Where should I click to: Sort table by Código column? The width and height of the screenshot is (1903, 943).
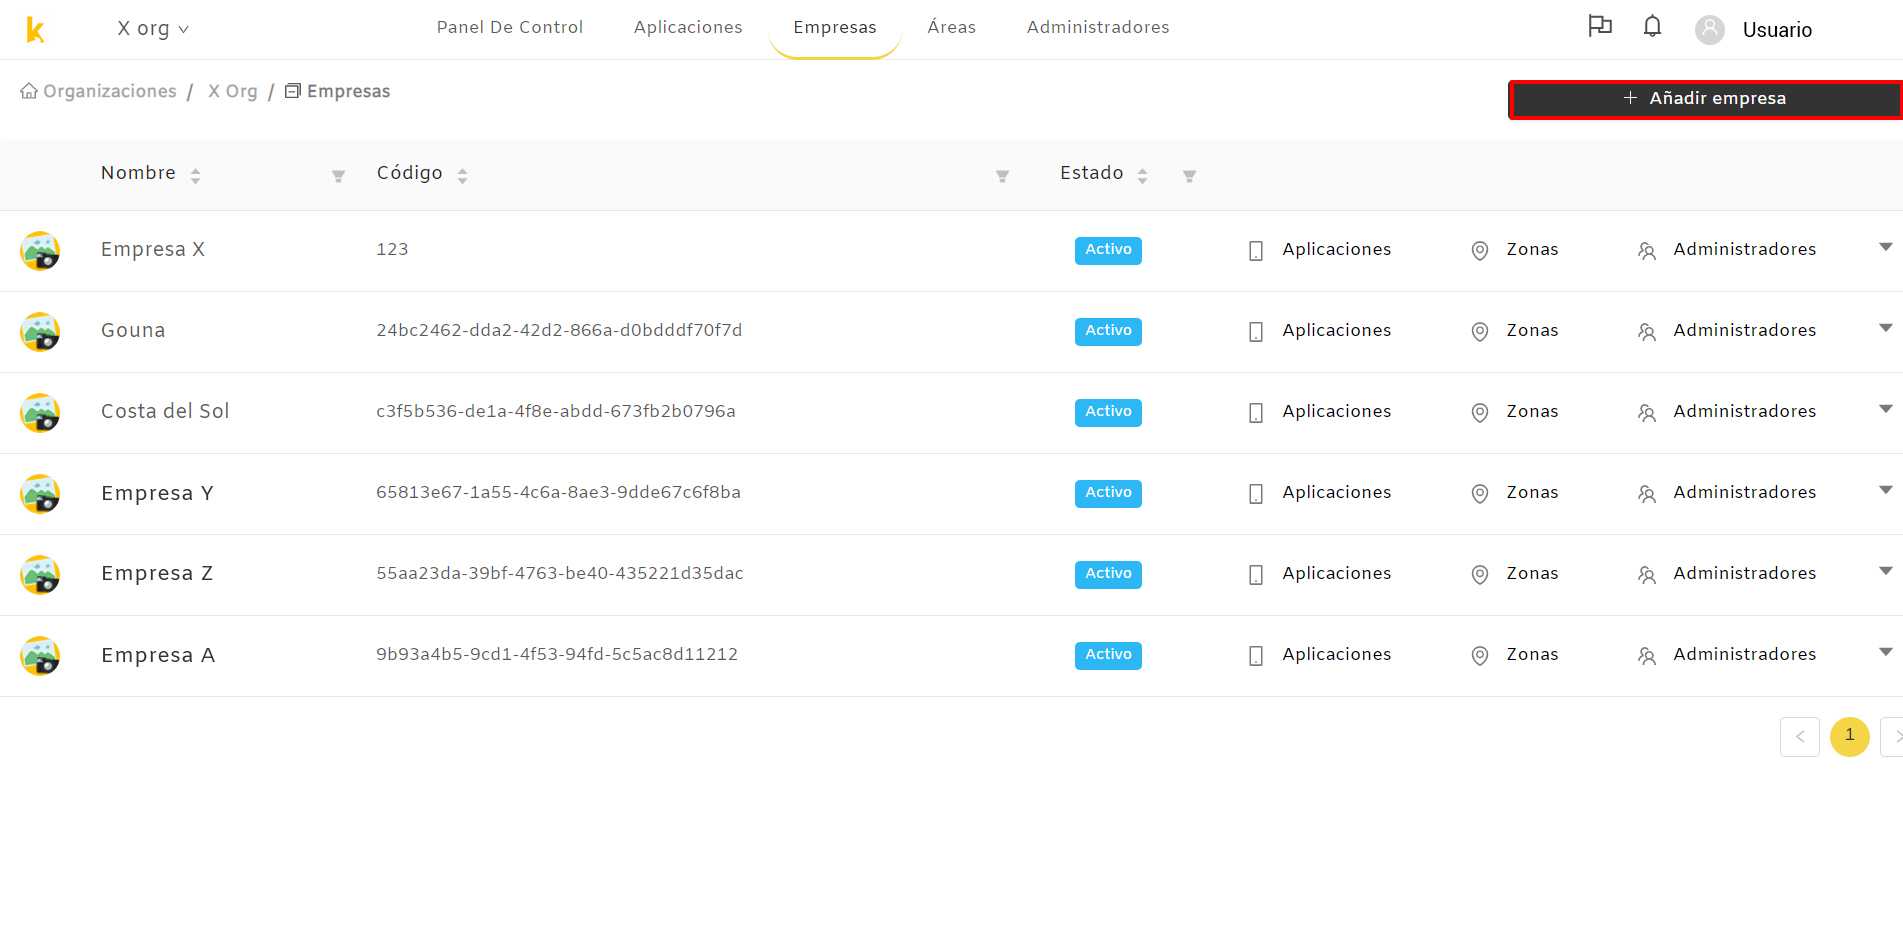click(462, 176)
